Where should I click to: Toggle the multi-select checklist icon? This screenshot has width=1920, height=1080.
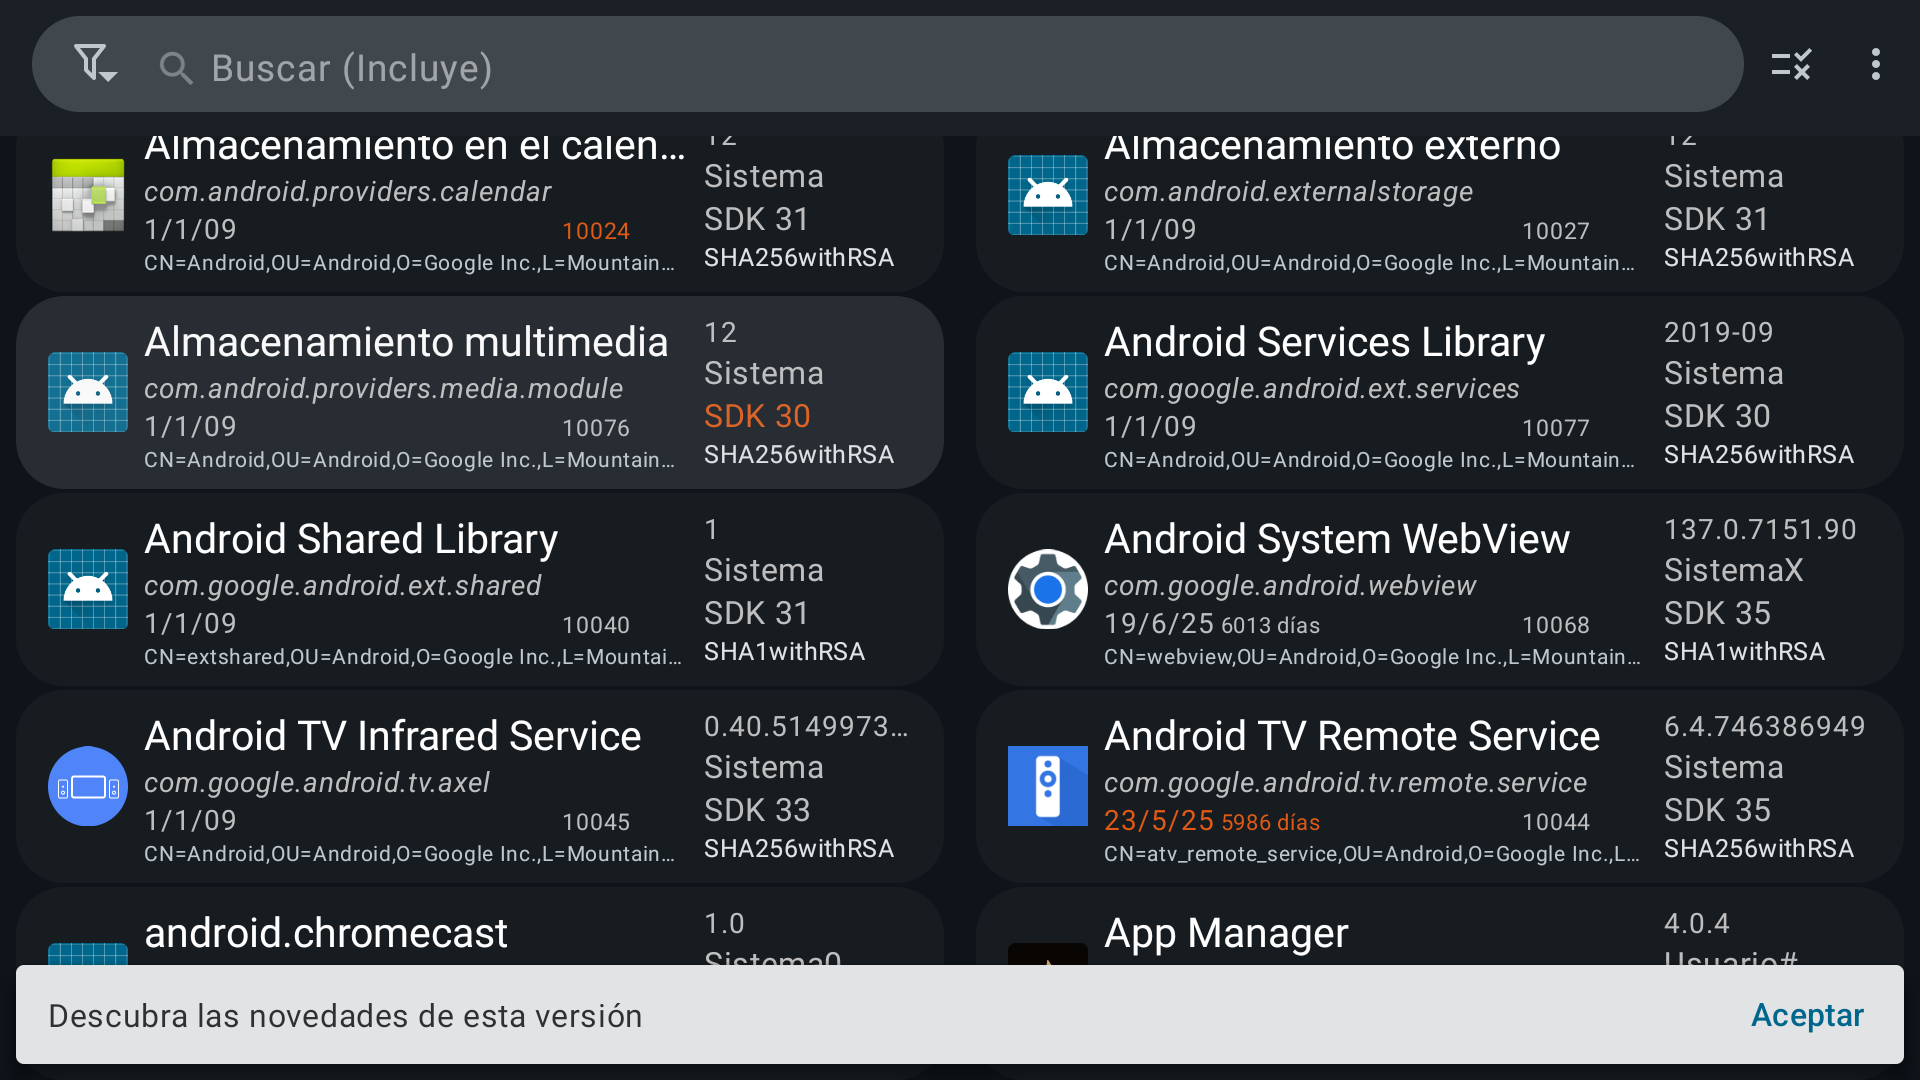1790,65
